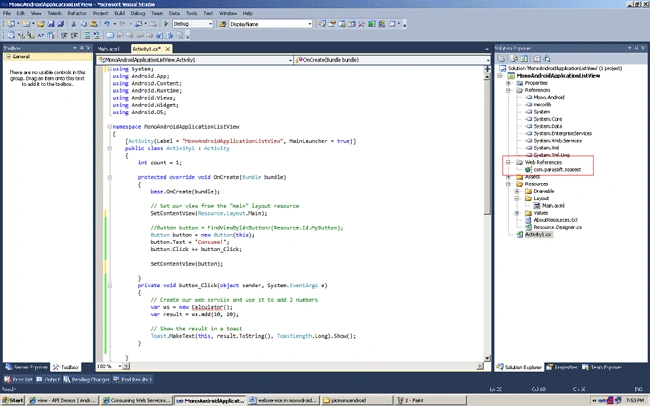The height and width of the screenshot is (406, 650).
Task: Click the Cut scissors icon
Action: pos(74,24)
